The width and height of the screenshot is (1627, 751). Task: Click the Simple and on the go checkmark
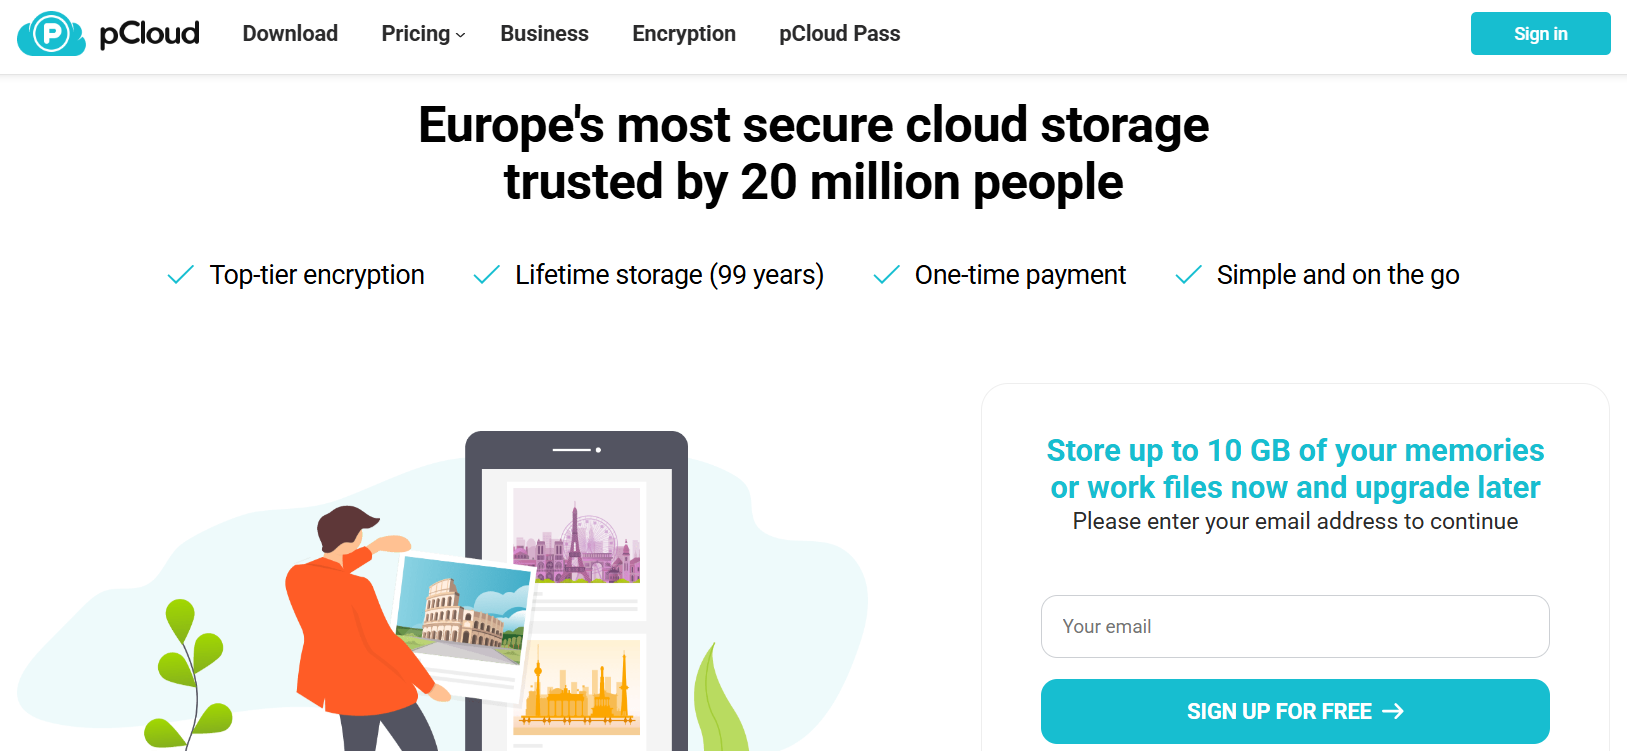(x=1188, y=275)
